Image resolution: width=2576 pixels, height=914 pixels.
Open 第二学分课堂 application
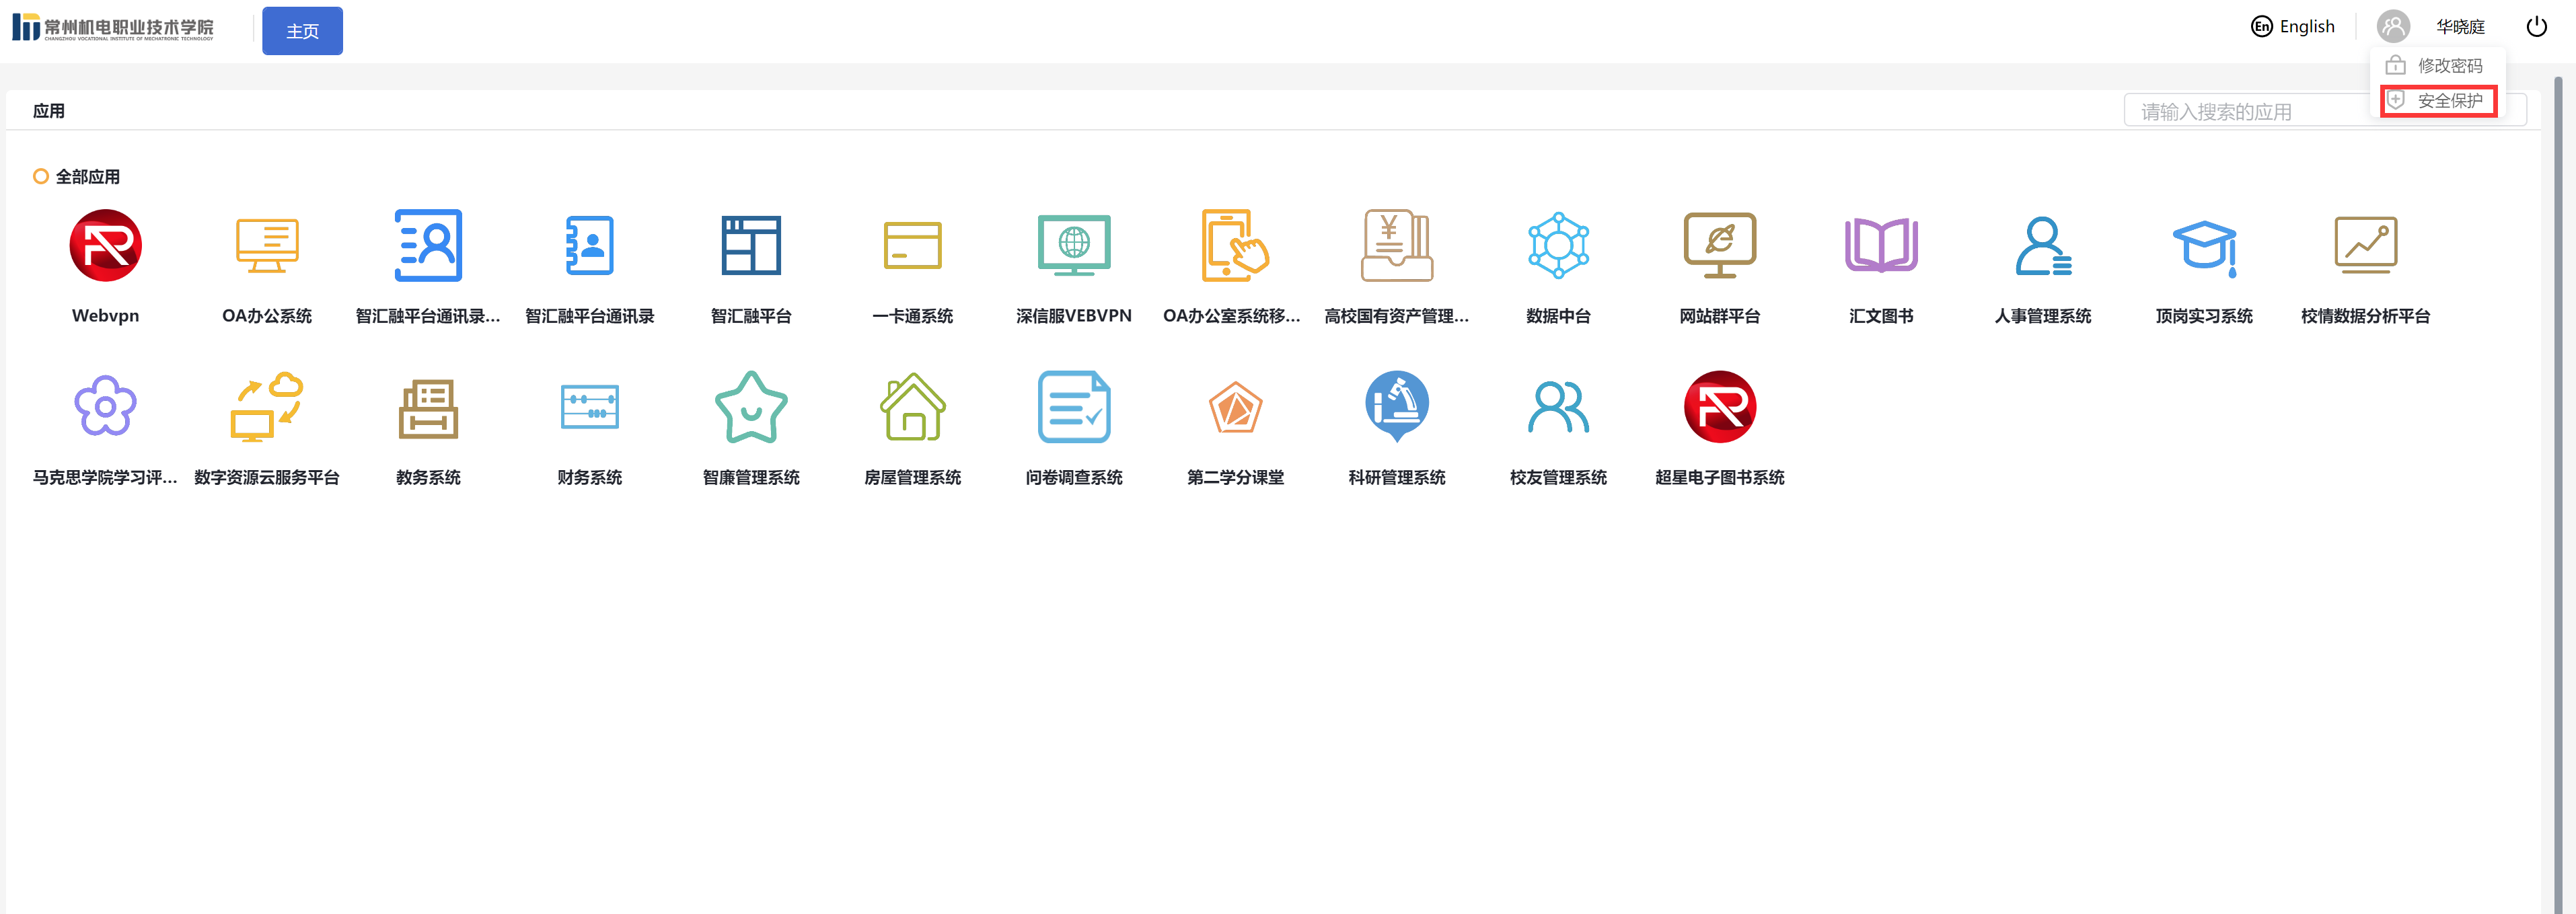coord(1235,408)
